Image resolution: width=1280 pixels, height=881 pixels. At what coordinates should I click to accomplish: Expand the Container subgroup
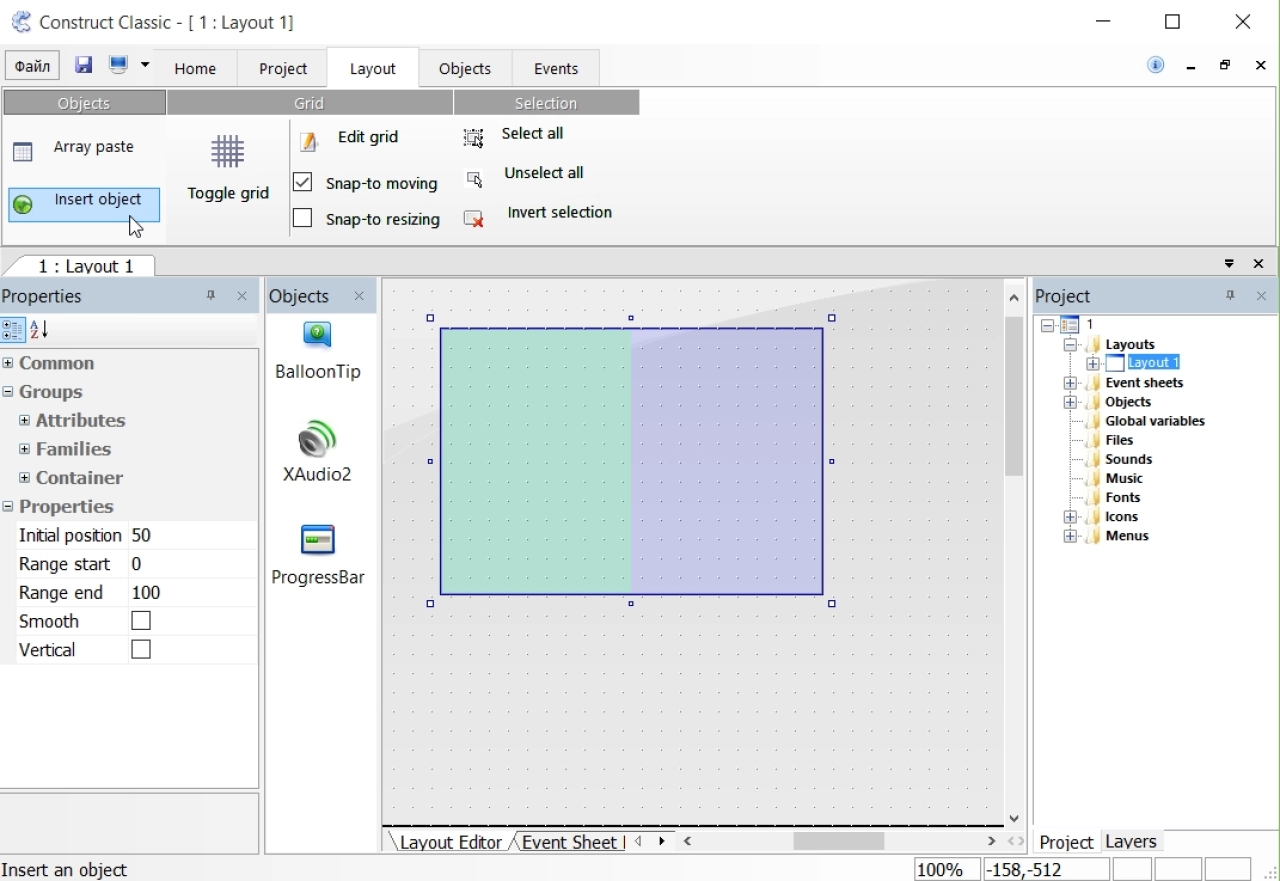24,478
